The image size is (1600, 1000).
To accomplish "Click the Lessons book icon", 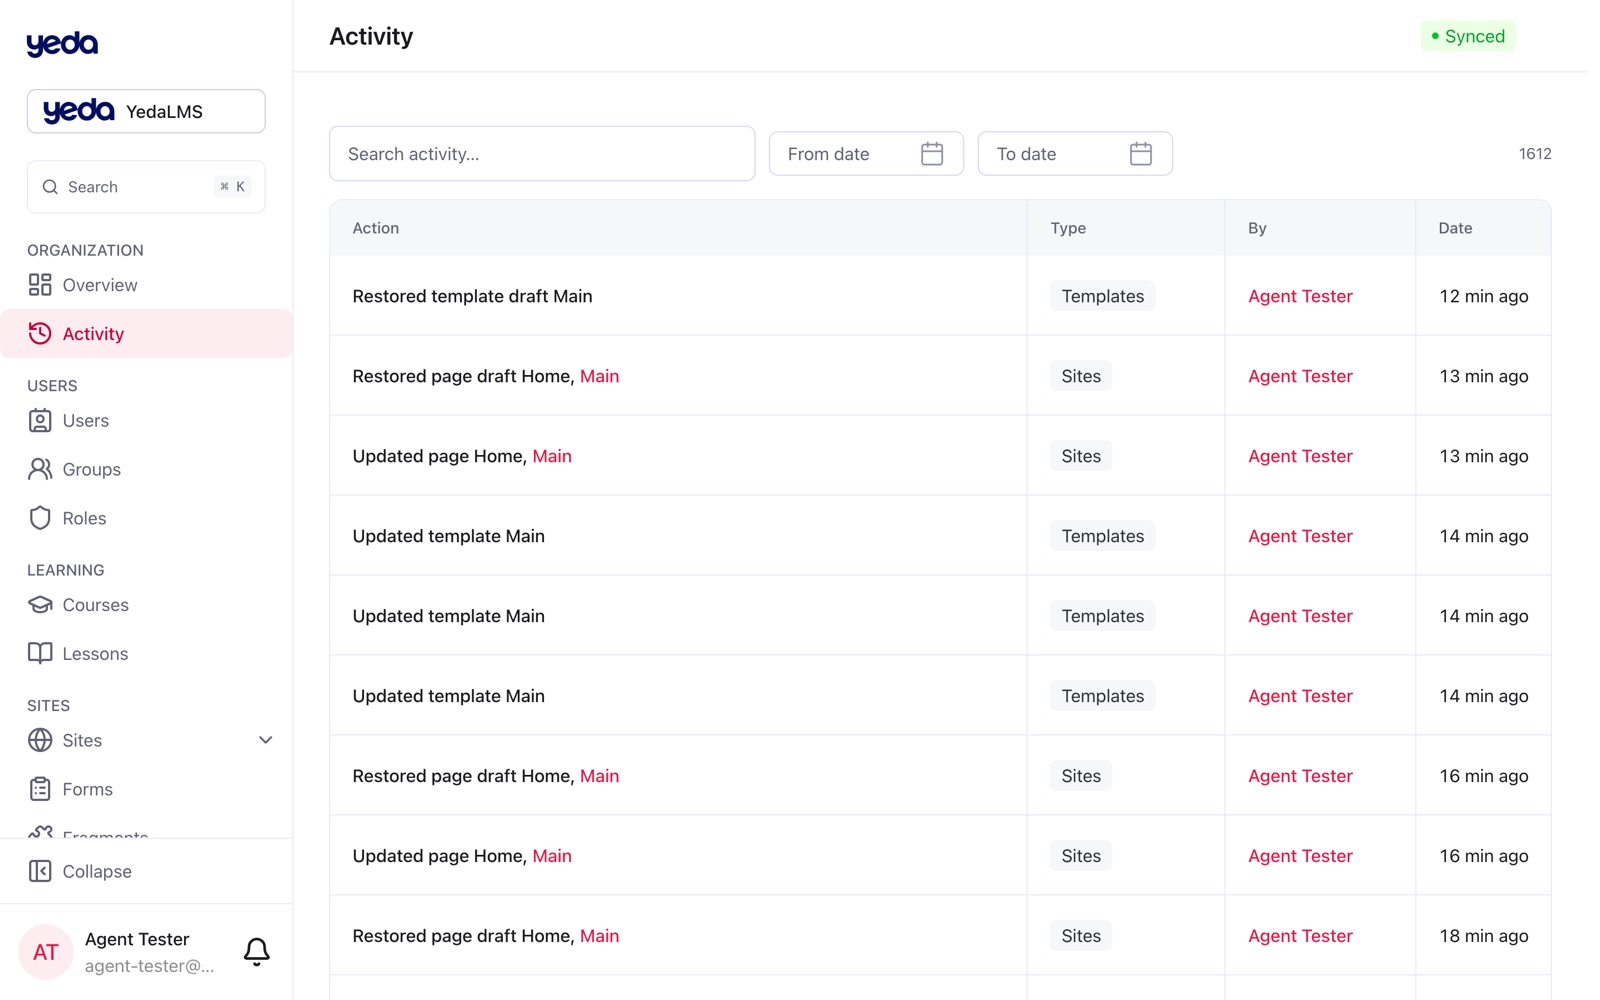I will coord(40,654).
